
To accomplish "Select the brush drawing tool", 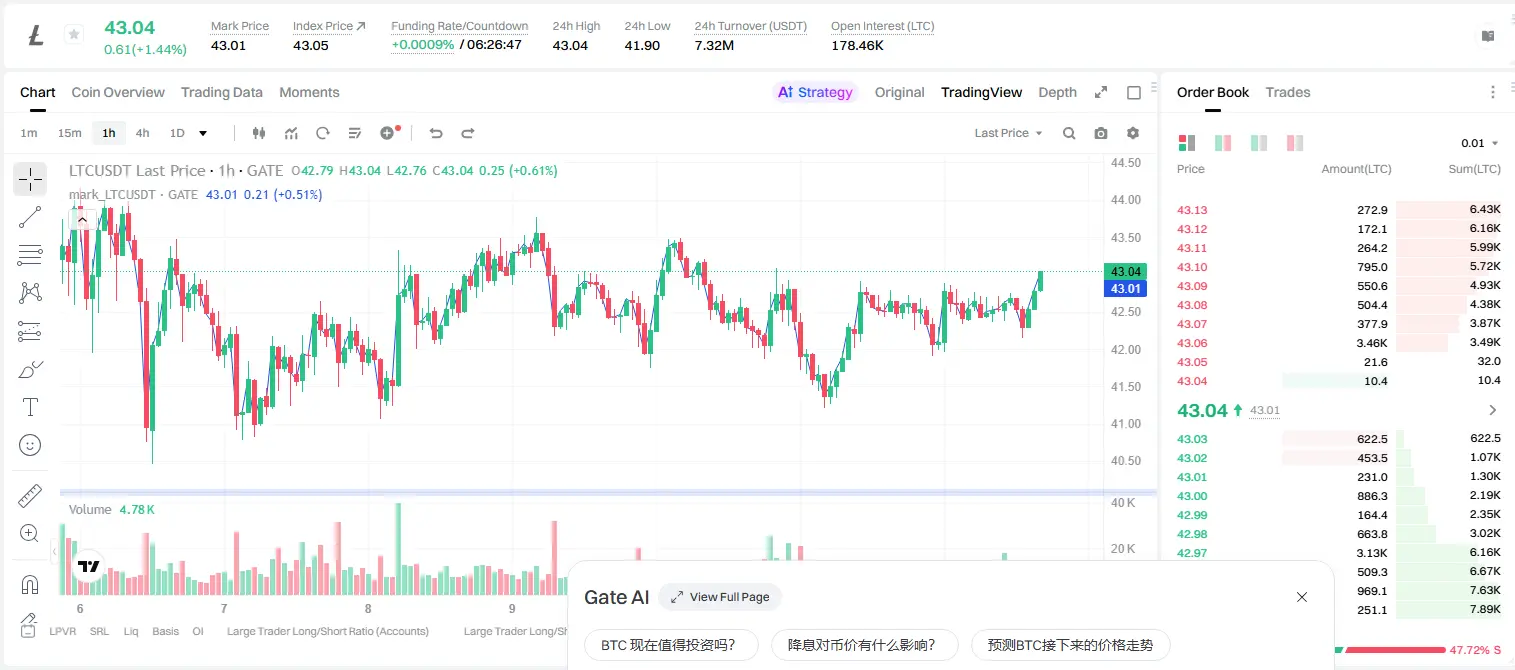I will click(x=30, y=369).
